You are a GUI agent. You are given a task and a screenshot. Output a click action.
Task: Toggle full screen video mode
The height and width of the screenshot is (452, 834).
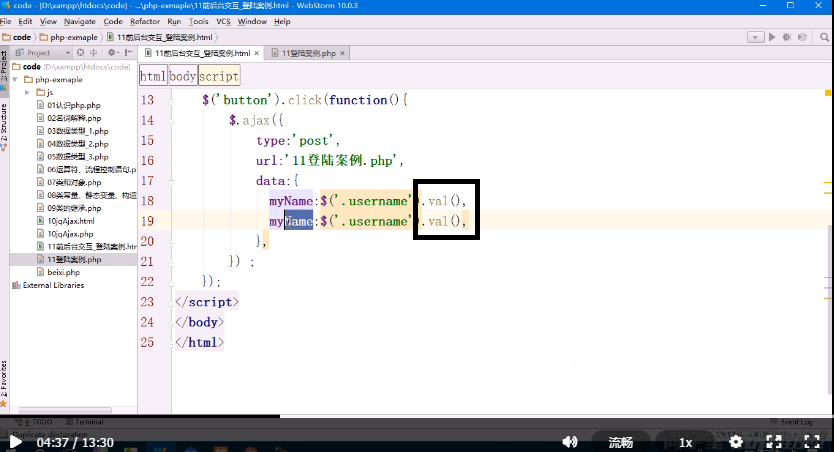click(x=812, y=442)
